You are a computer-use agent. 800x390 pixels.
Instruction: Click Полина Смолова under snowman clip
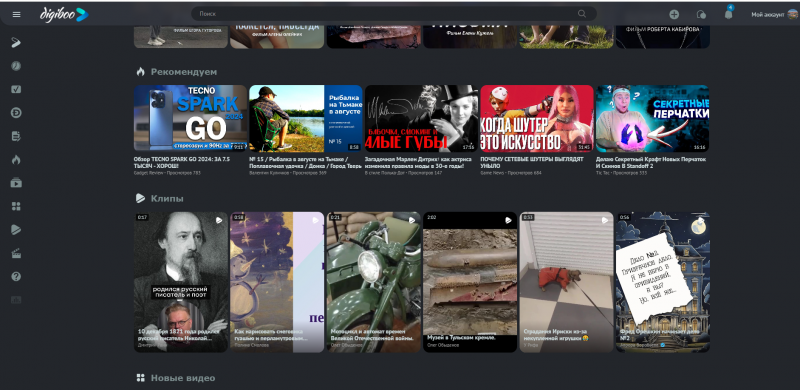click(x=251, y=346)
